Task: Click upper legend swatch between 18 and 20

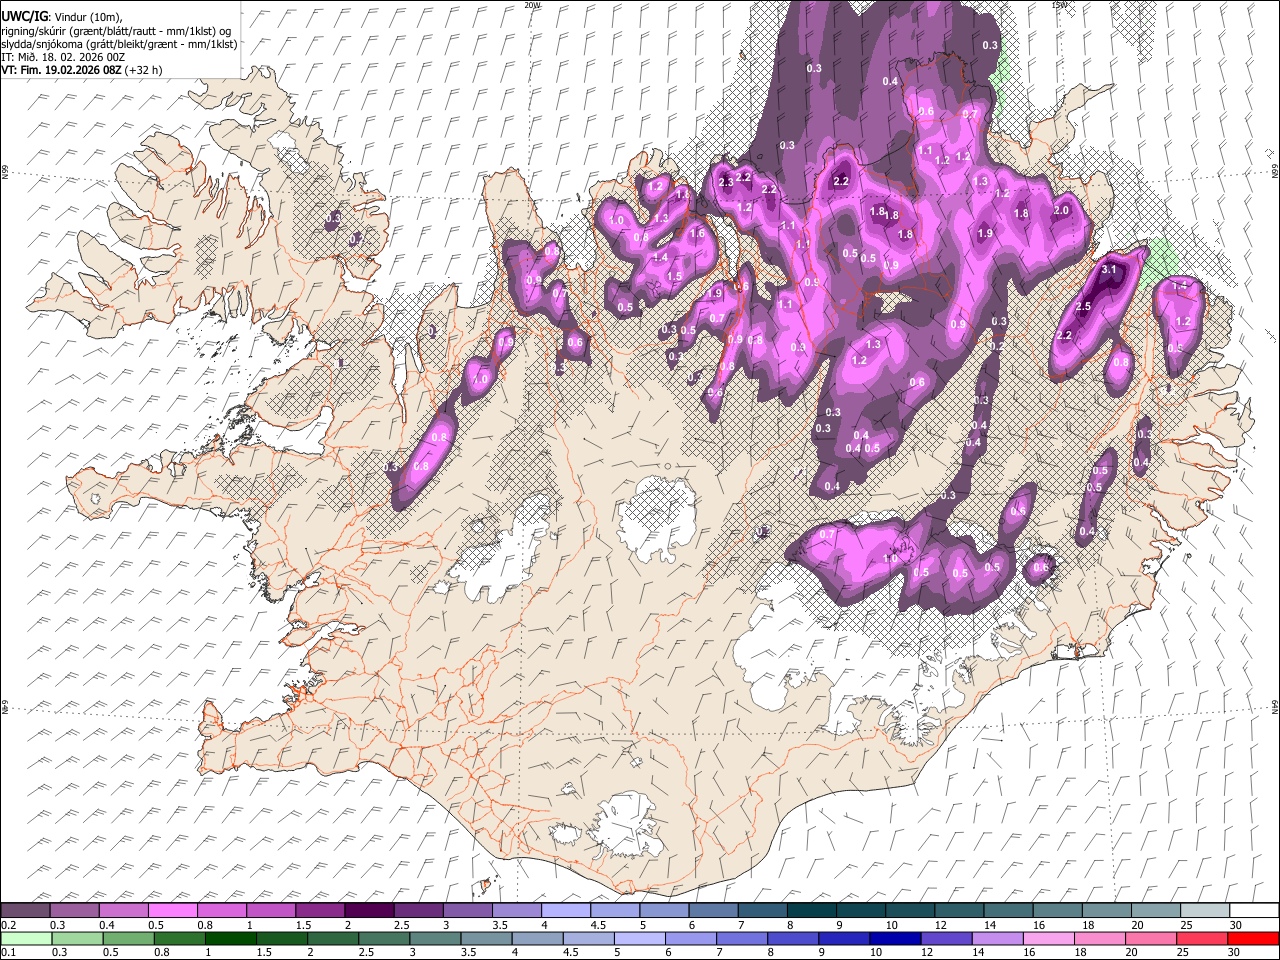Action: [x=1107, y=911]
